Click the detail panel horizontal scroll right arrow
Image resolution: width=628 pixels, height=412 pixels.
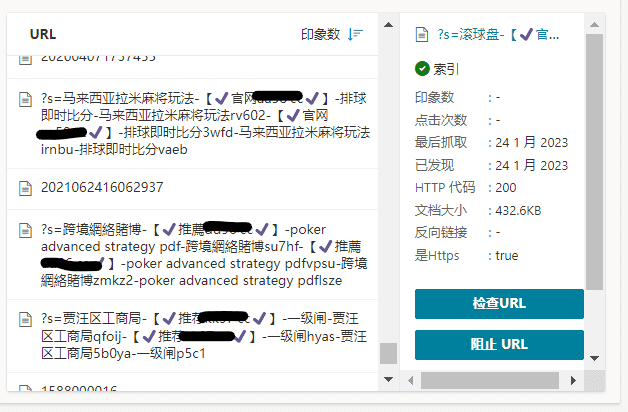pos(573,380)
